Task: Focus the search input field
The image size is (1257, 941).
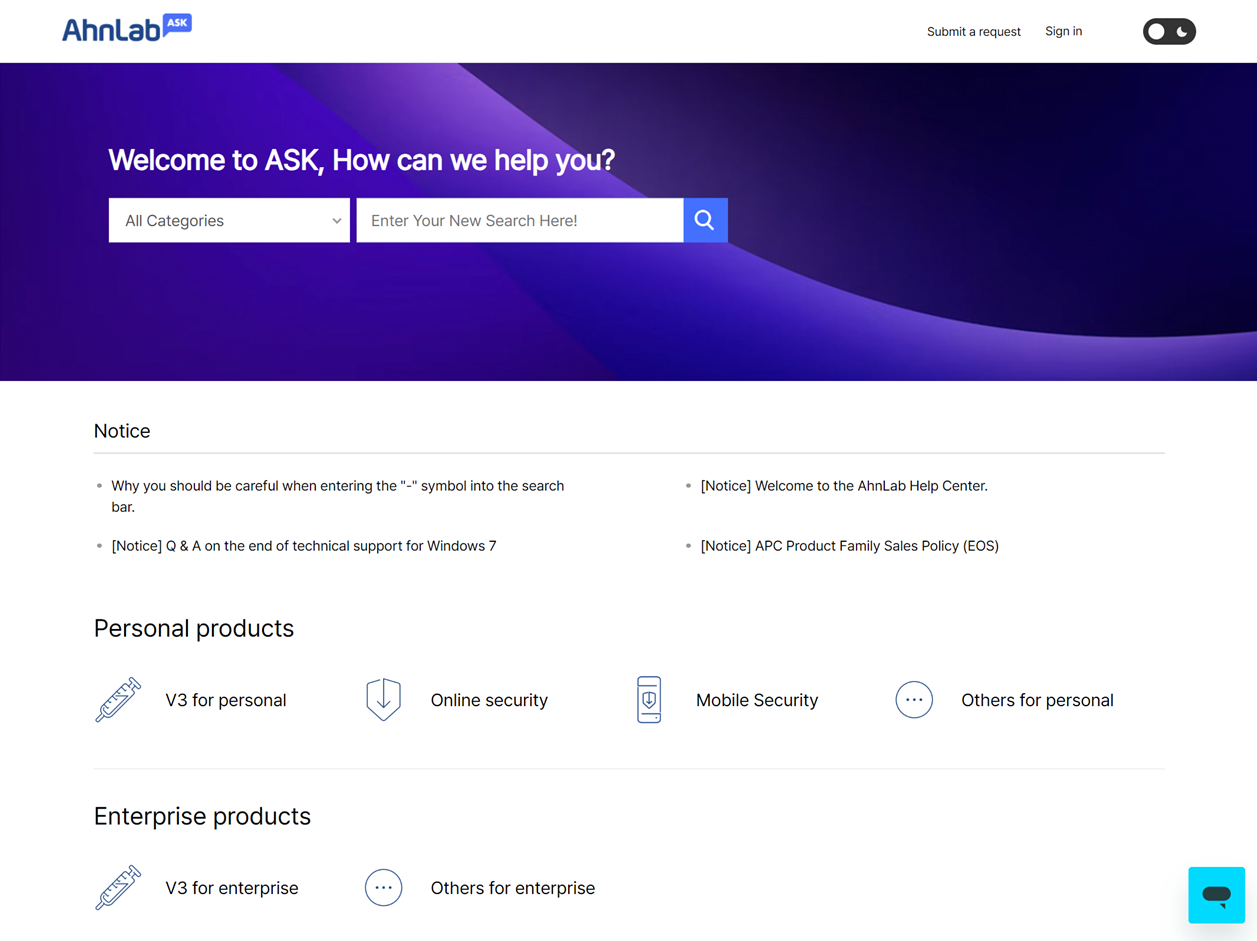Action: [x=520, y=220]
